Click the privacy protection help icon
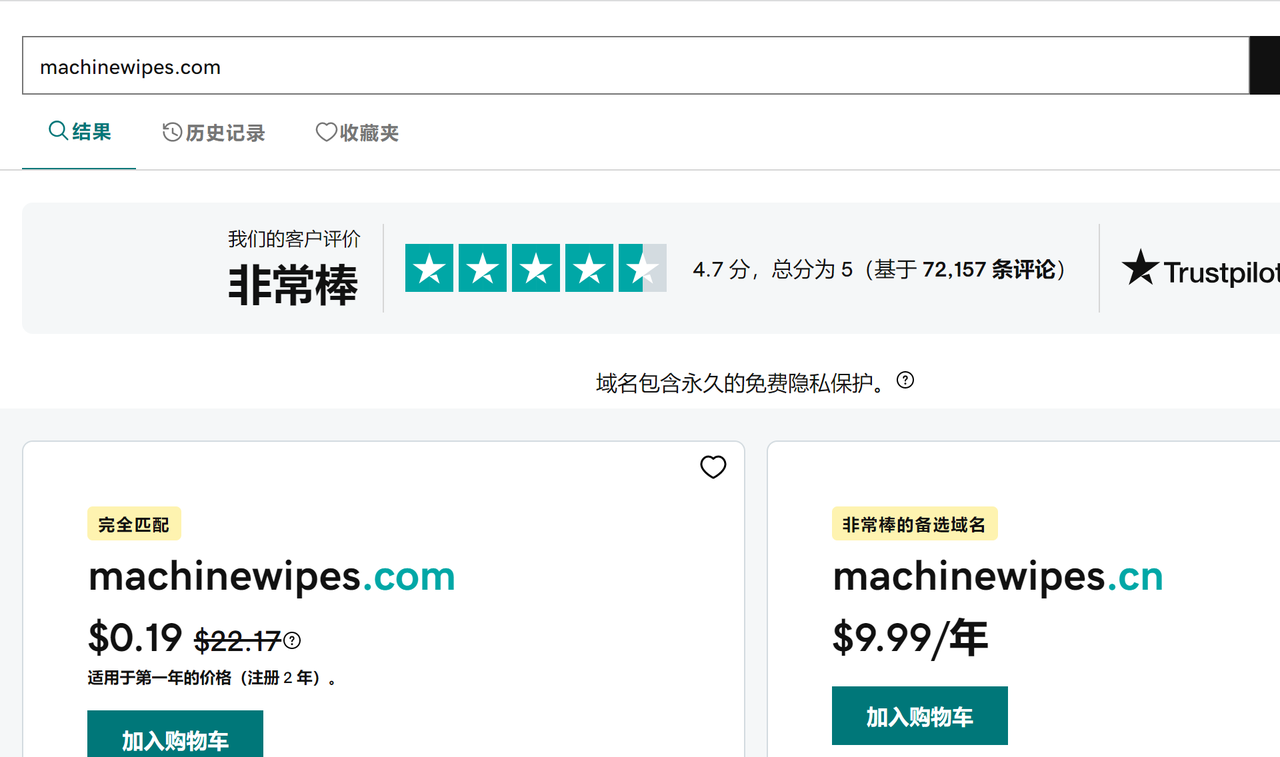The image size is (1280, 757). click(905, 380)
